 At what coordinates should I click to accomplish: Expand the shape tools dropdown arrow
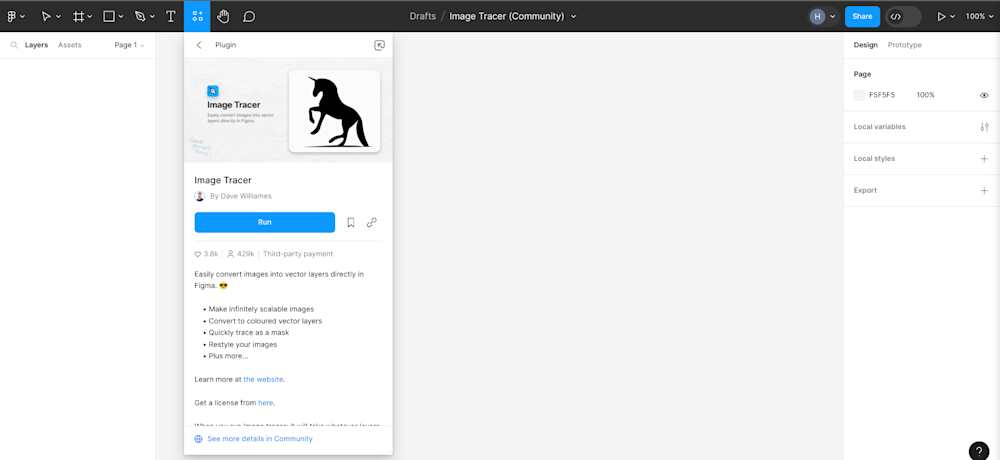(121, 17)
